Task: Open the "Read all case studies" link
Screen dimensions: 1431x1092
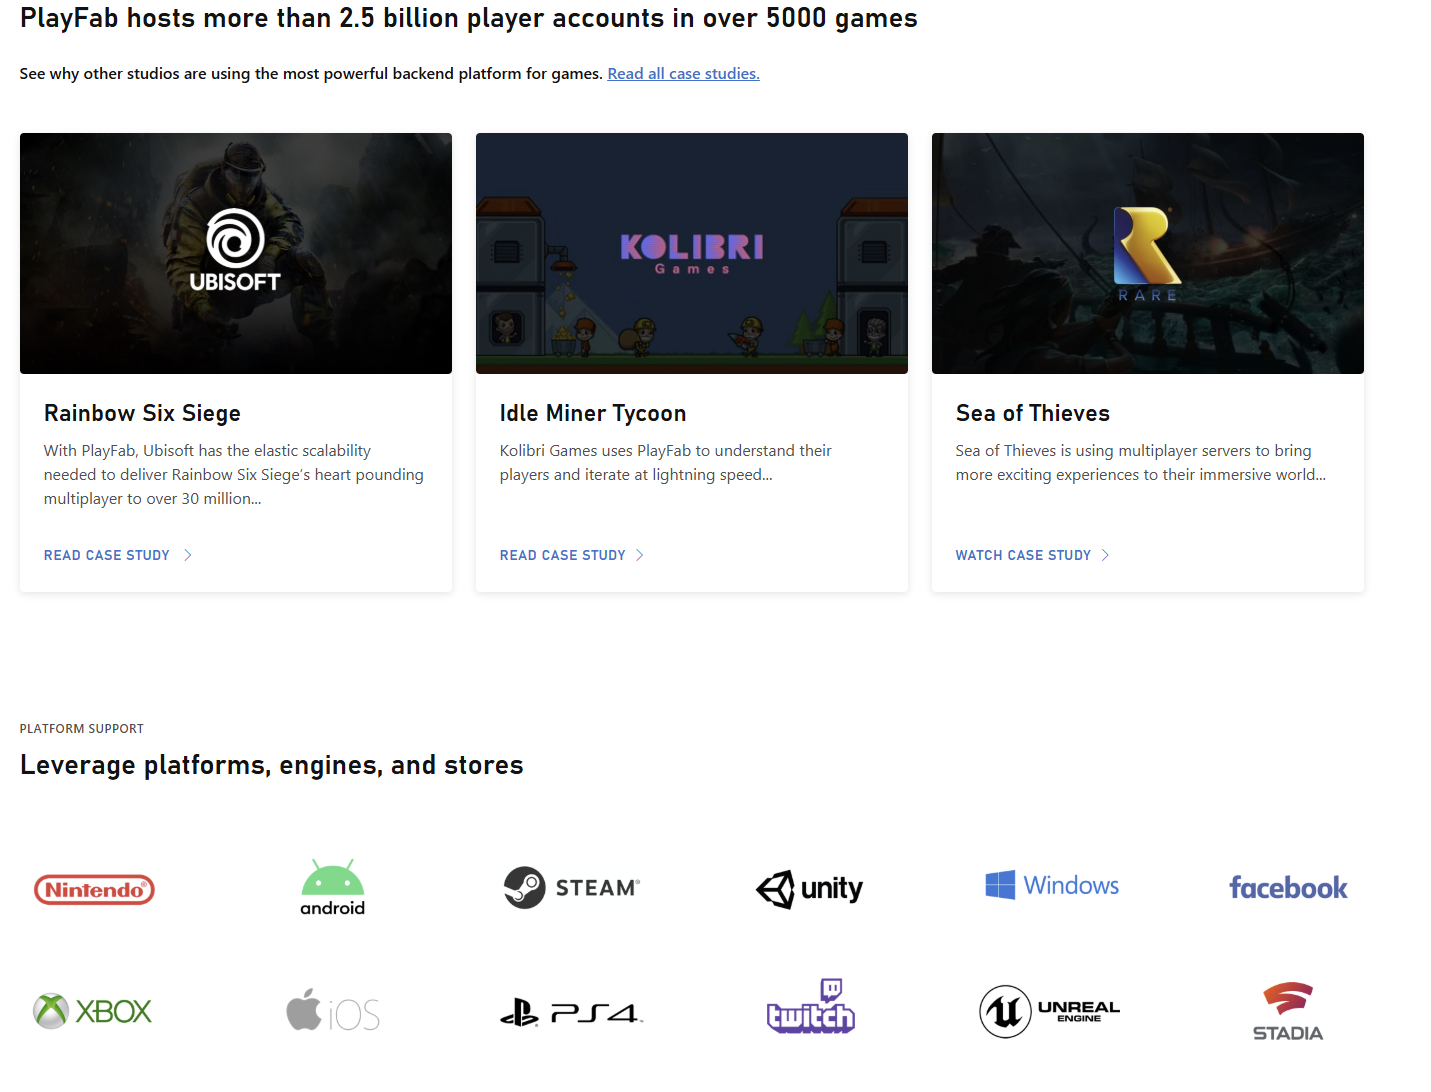Action: point(683,74)
